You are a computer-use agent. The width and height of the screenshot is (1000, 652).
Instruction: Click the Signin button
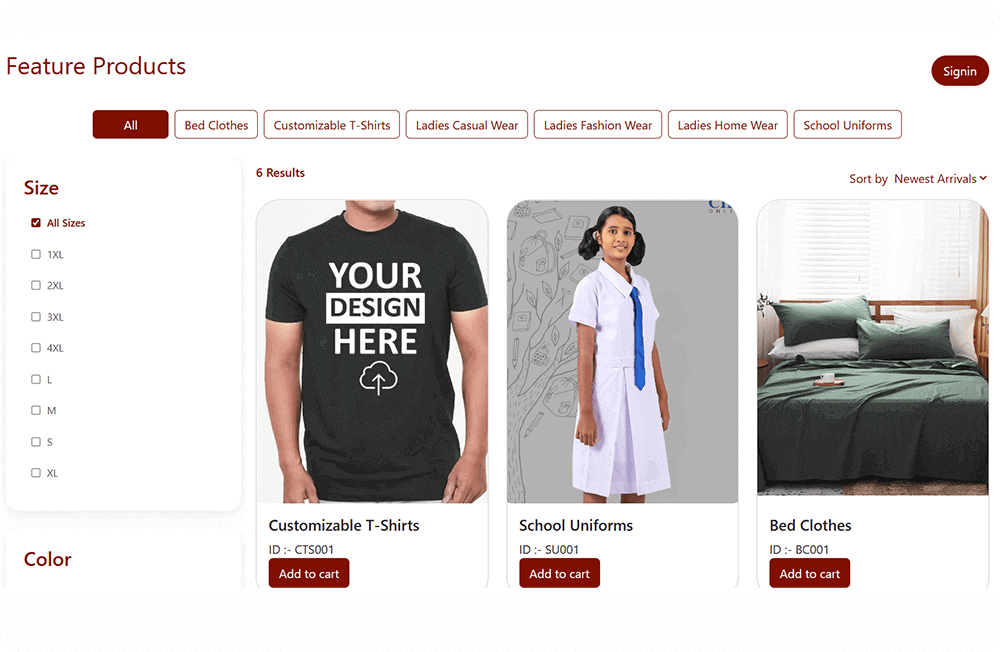(x=959, y=71)
